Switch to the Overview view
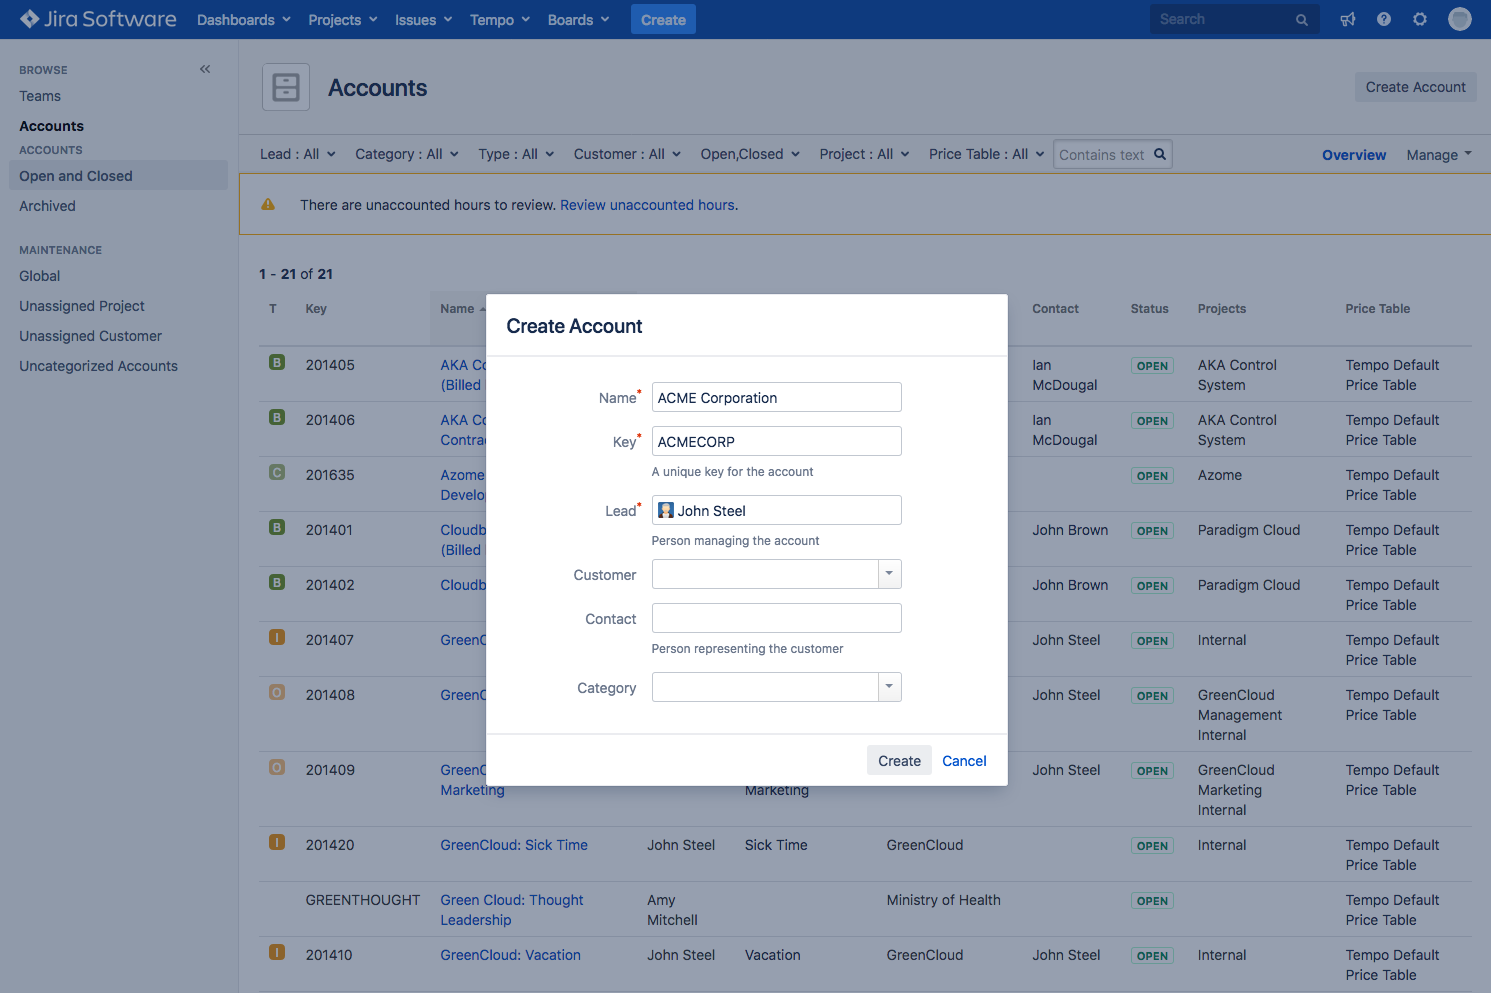The width and height of the screenshot is (1491, 993). point(1354,155)
